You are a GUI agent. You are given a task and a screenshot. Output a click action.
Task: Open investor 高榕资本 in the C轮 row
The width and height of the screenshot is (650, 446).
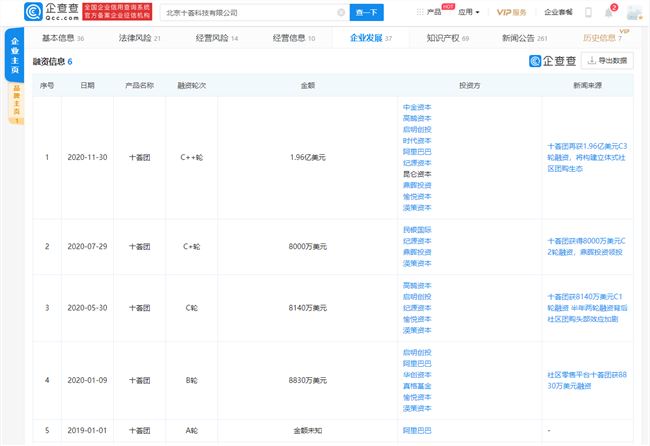pyautogui.click(x=417, y=286)
